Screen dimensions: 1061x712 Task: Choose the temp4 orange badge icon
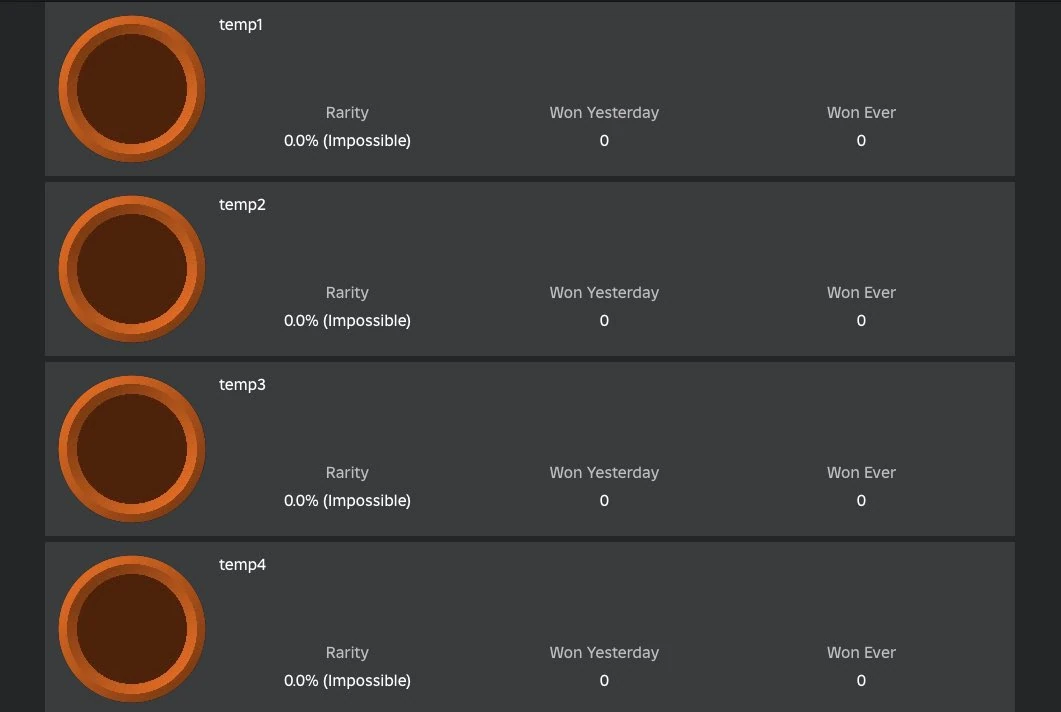click(x=132, y=629)
